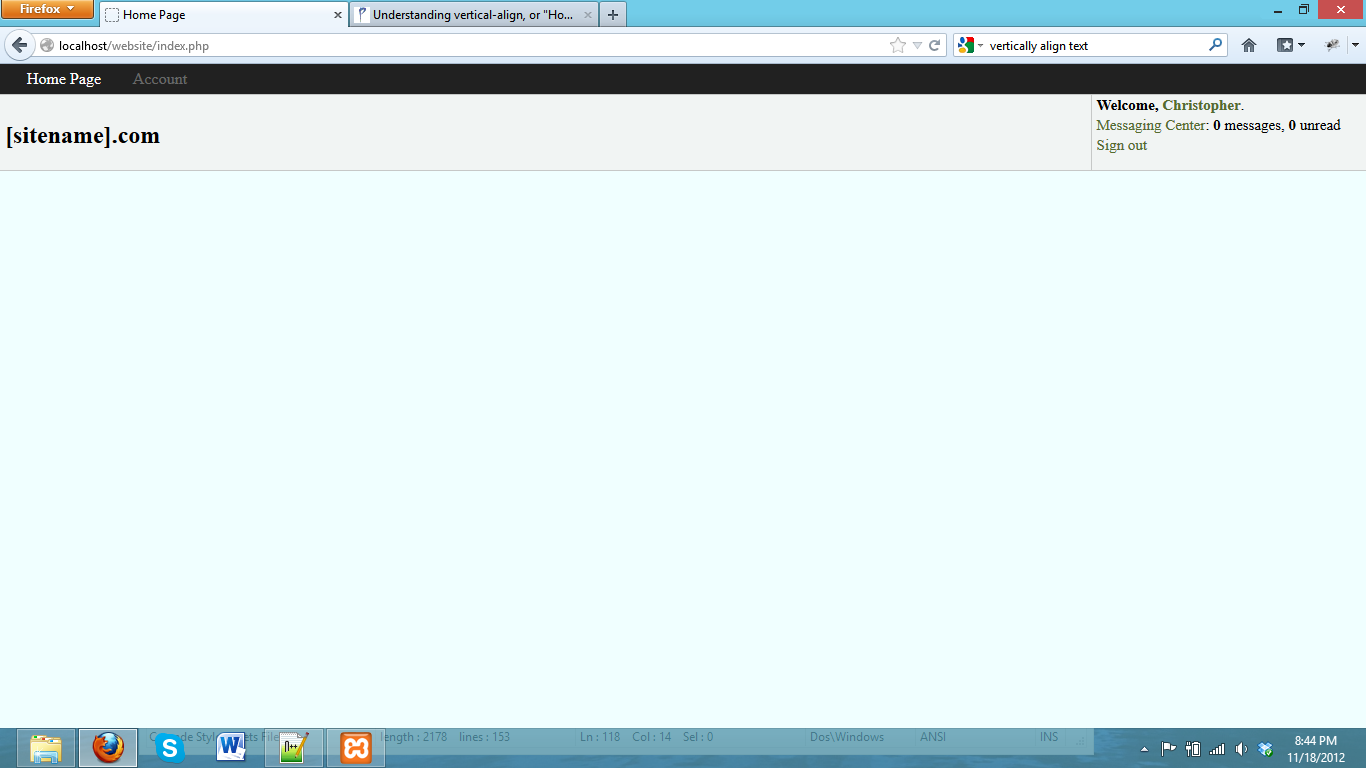Open Notepad++ from the taskbar
This screenshot has height=768, width=1366.
(x=294, y=747)
